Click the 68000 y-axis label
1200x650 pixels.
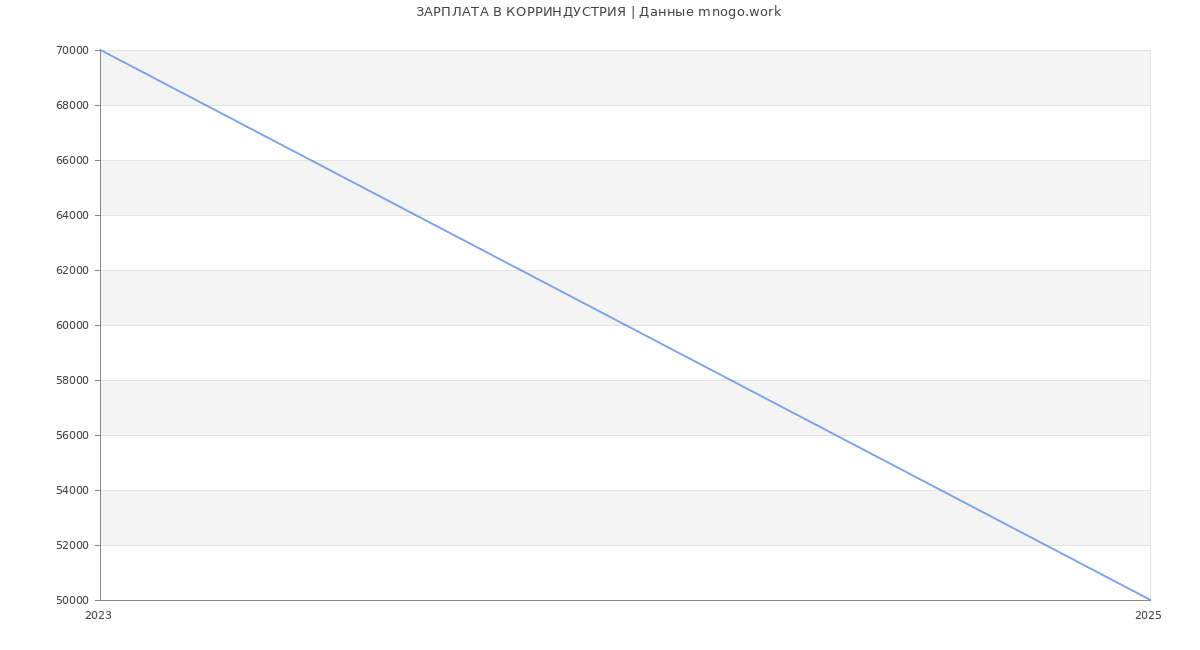pyautogui.click(x=72, y=105)
